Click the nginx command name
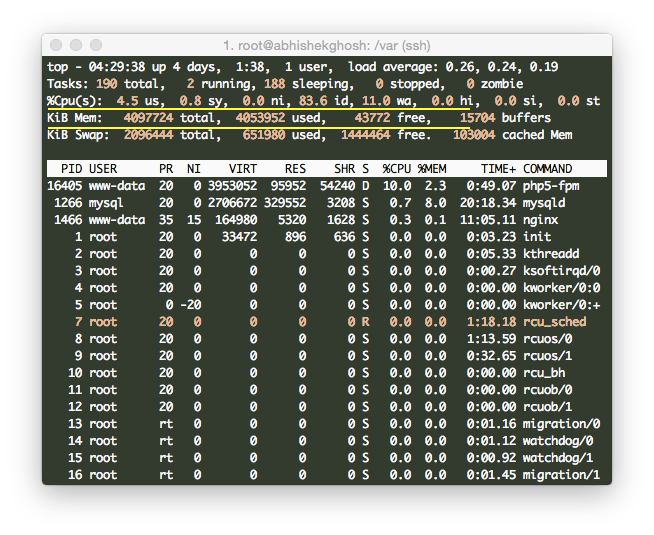Screen dimensions: 654x535 [541, 220]
